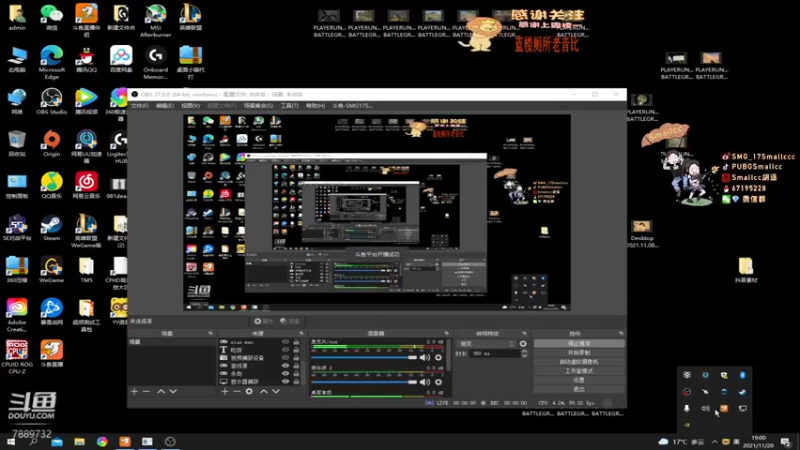Toggle visibility of xiao mao source
This screenshot has width=800, height=450.
[x=286, y=342]
